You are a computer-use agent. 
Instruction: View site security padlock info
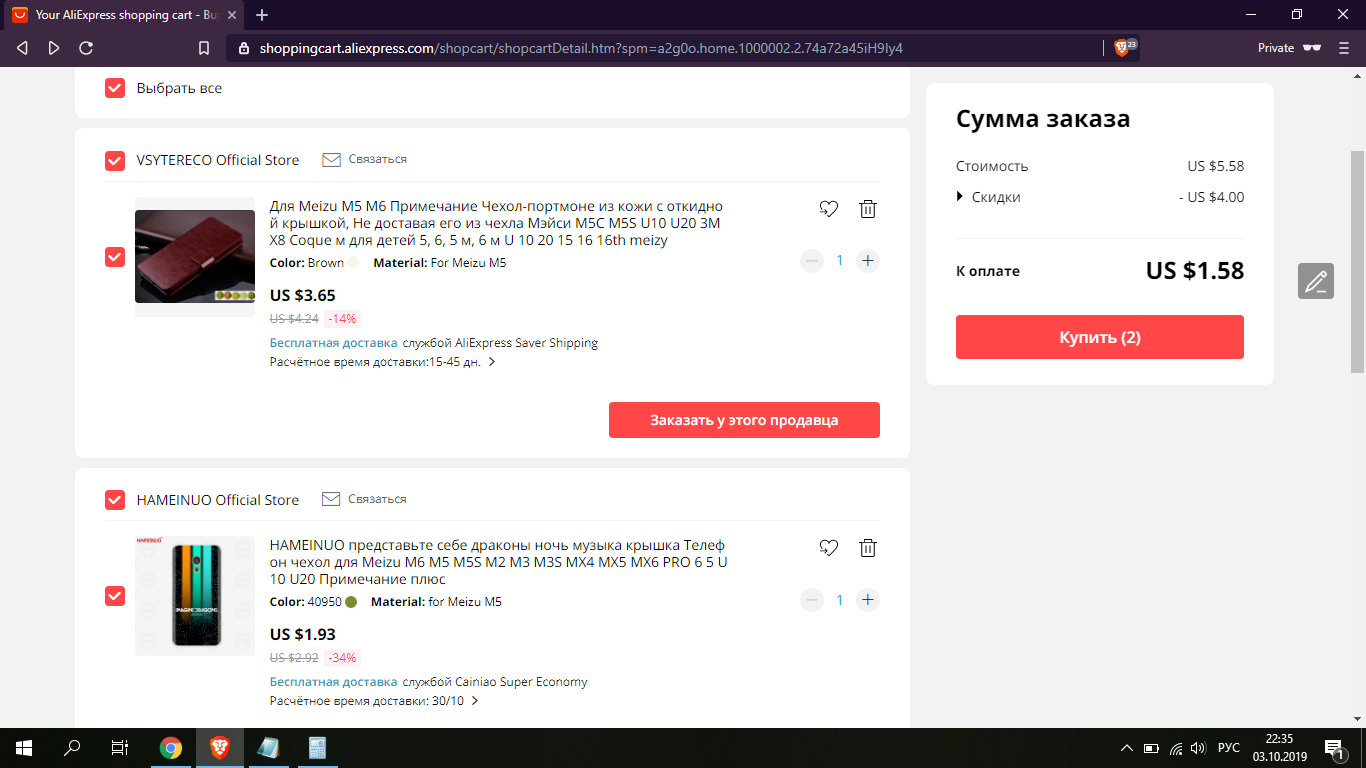click(x=243, y=48)
